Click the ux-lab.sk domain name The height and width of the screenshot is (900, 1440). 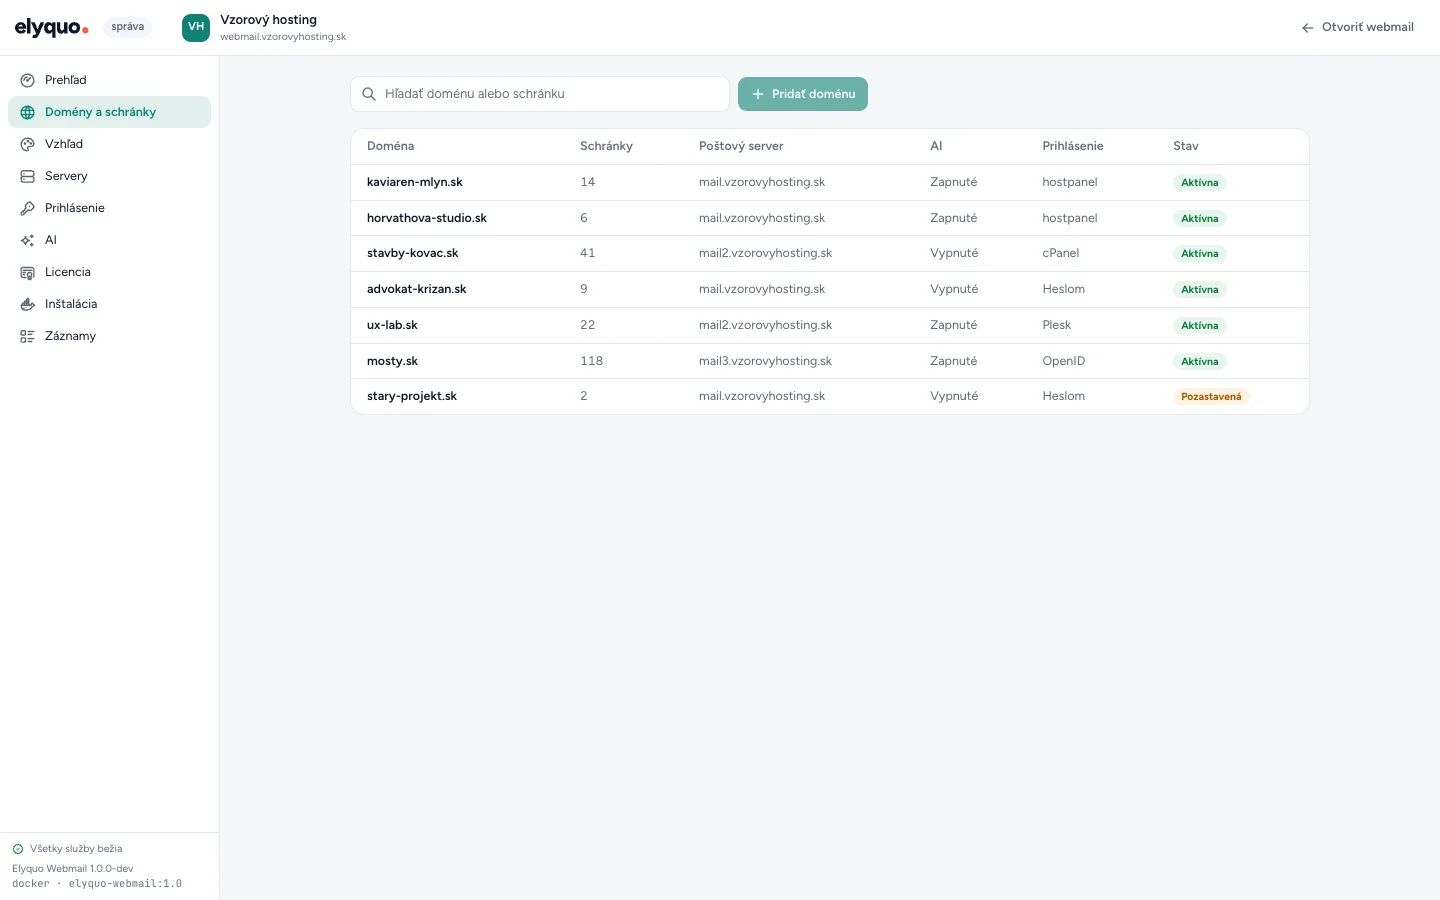click(x=392, y=325)
